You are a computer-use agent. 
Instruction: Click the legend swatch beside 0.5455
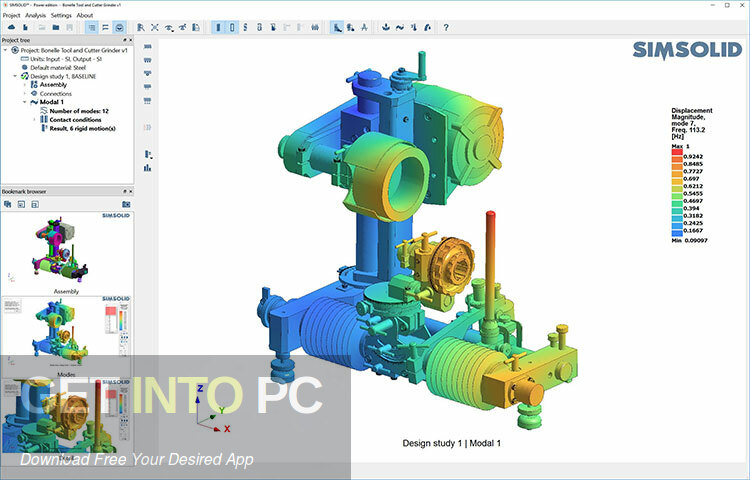point(677,194)
